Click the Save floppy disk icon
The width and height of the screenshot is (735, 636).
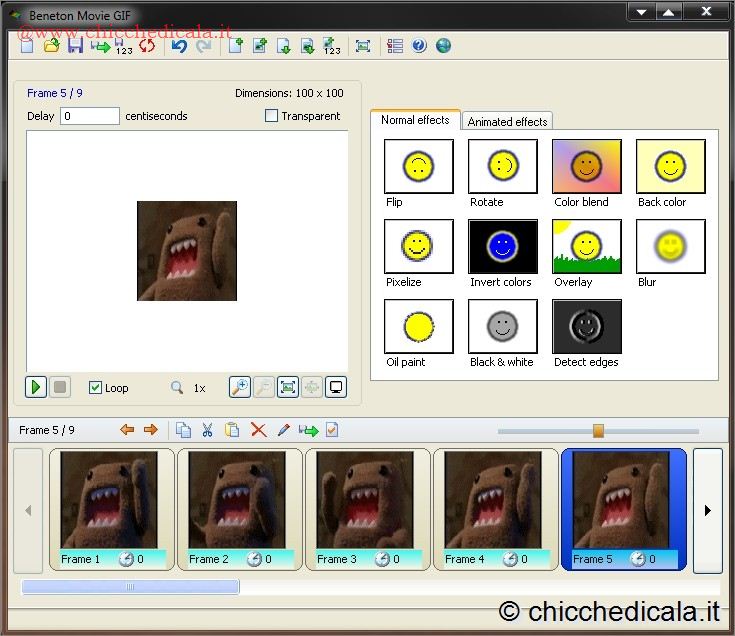click(x=76, y=46)
